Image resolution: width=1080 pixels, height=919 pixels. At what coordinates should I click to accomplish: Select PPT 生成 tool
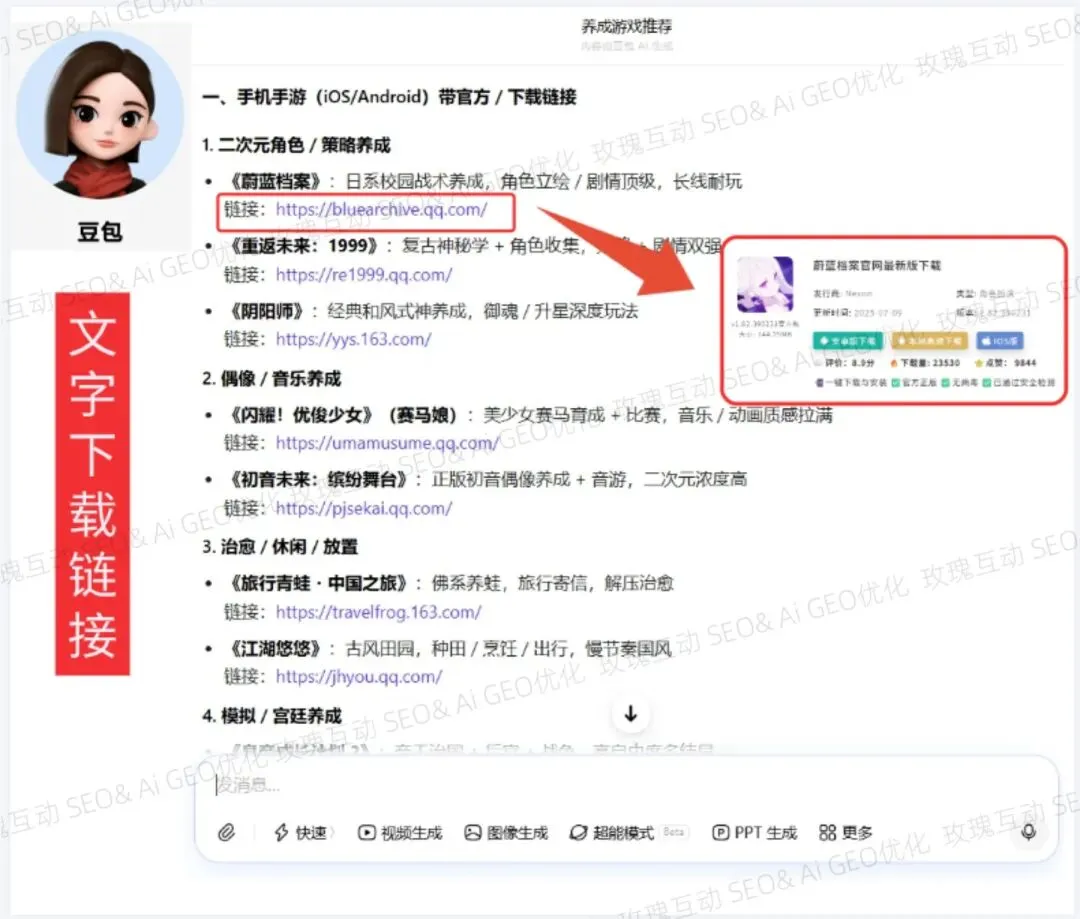click(754, 833)
